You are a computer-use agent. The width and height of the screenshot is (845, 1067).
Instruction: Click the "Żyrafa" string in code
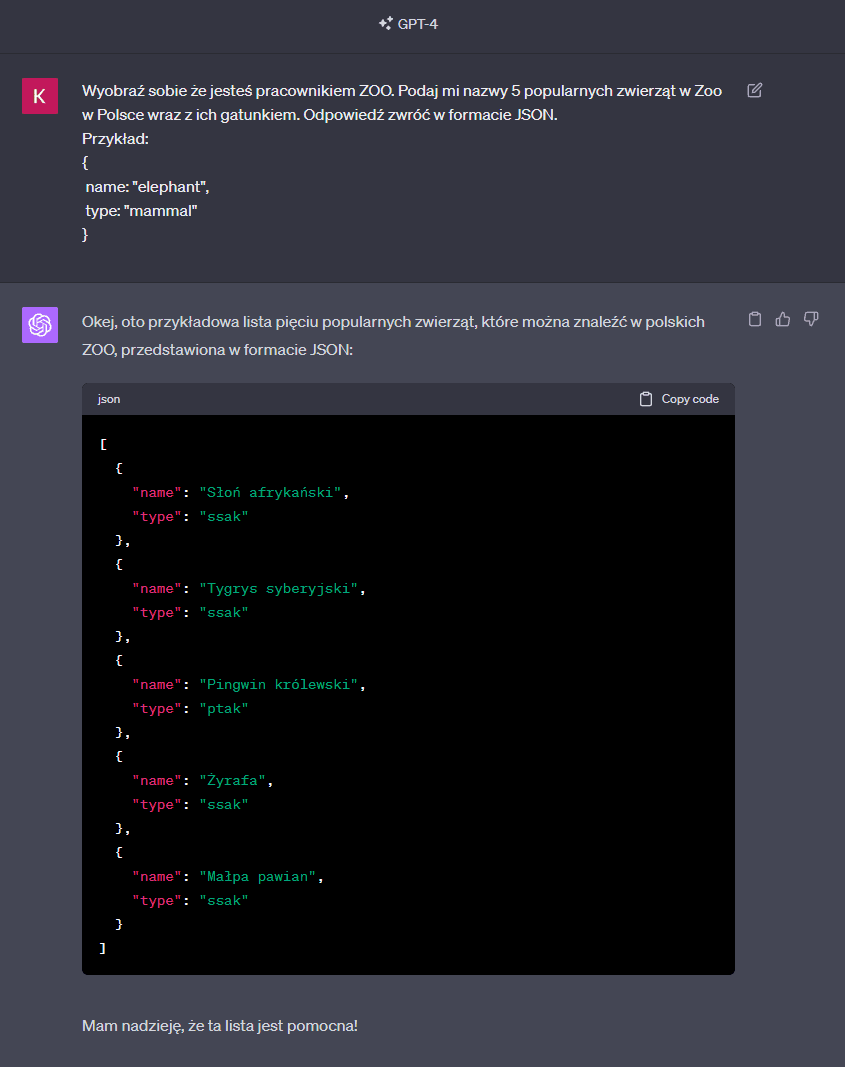pos(233,781)
